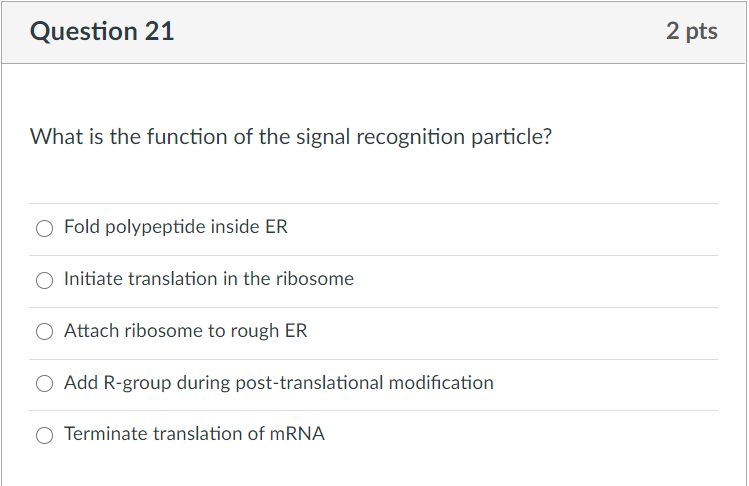This screenshot has width=749, height=486.
Task: Click the "Fold polypeptide inside ER" answer text
Action: 175,227
